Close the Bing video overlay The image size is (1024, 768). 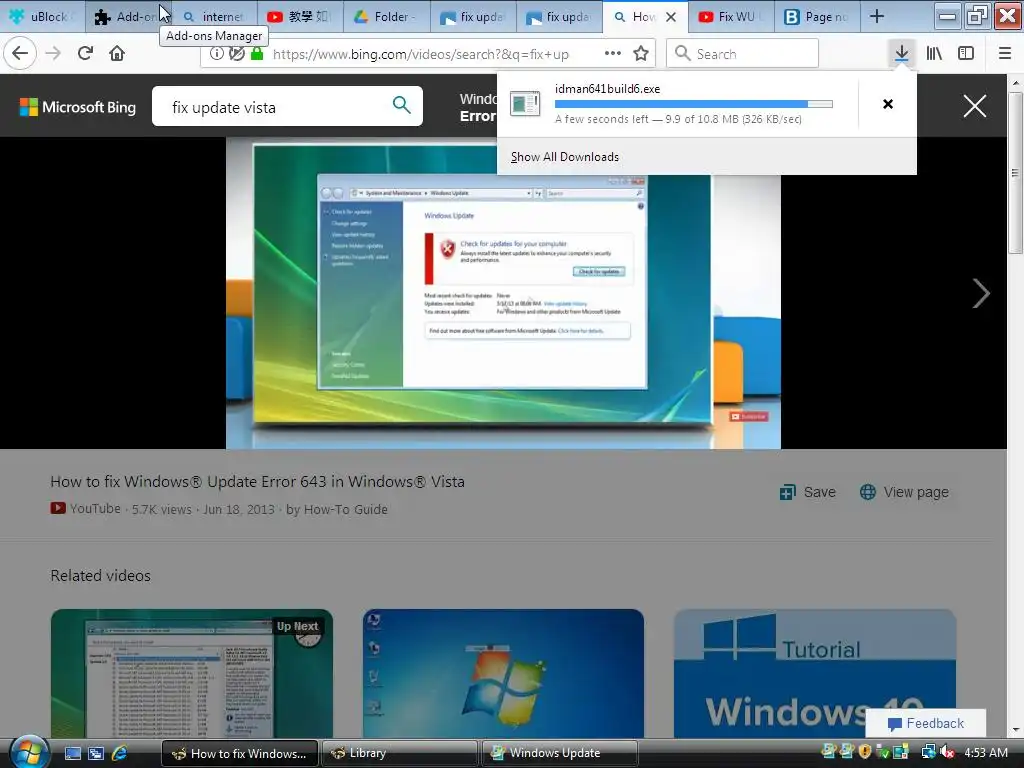tap(974, 106)
